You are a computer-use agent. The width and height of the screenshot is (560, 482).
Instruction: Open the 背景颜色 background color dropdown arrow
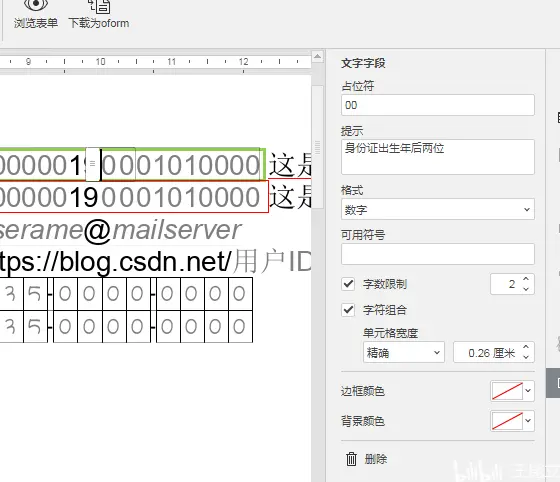point(528,421)
